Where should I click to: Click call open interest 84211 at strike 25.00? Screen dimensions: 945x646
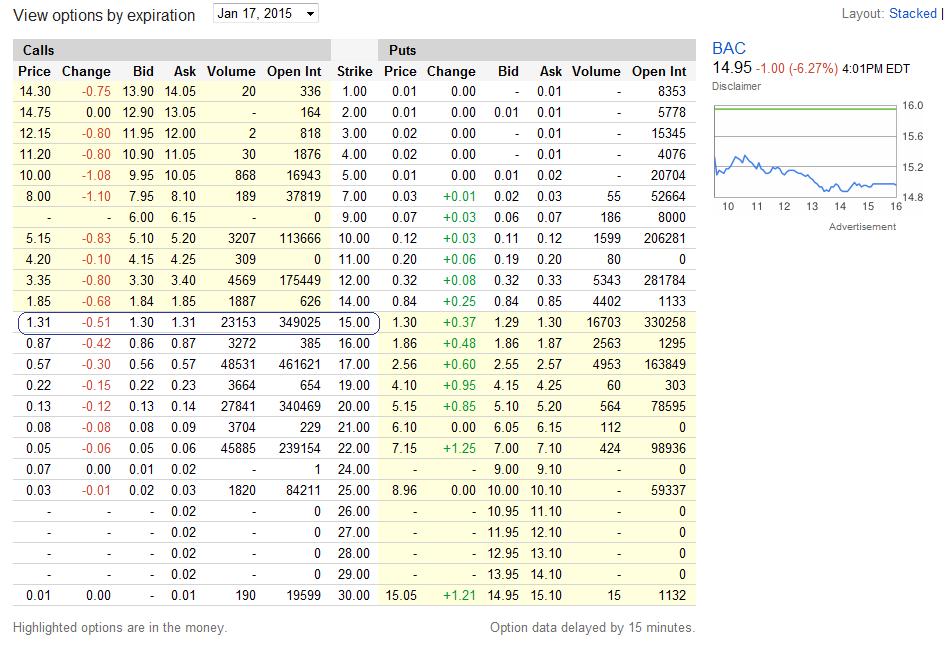click(x=303, y=491)
